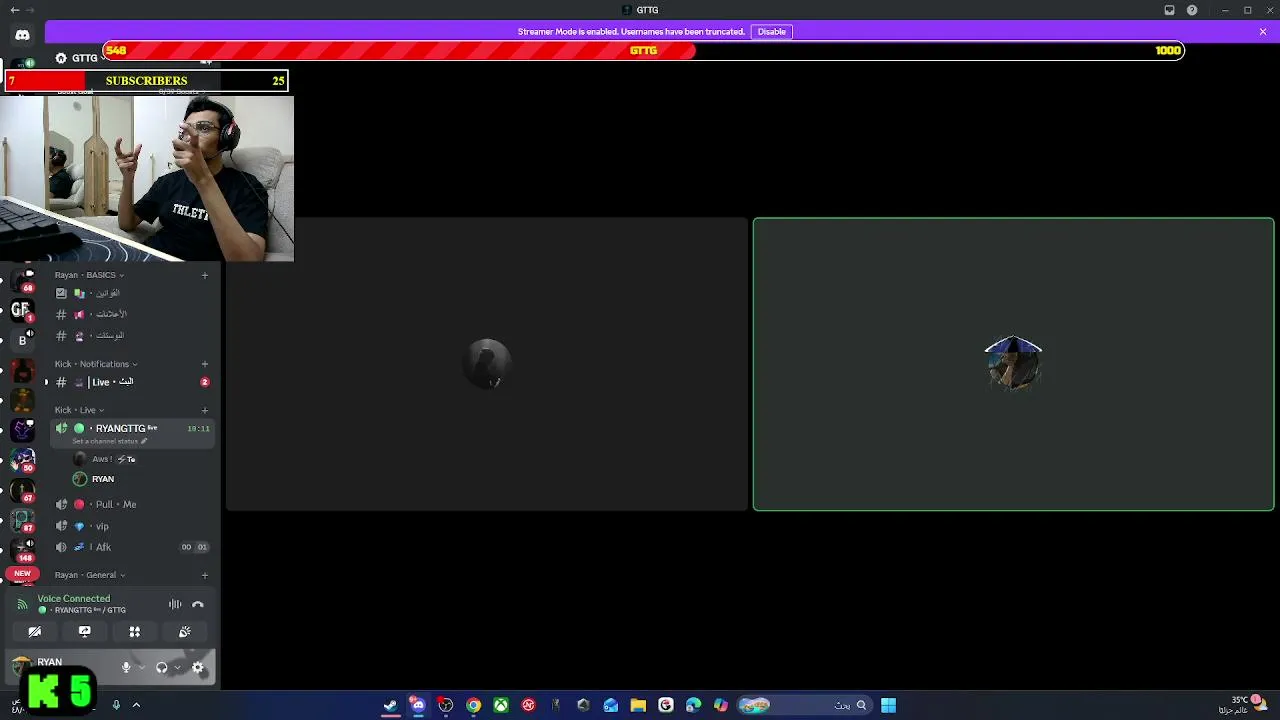
Task: Start an activity from voice panel
Action: point(135,632)
